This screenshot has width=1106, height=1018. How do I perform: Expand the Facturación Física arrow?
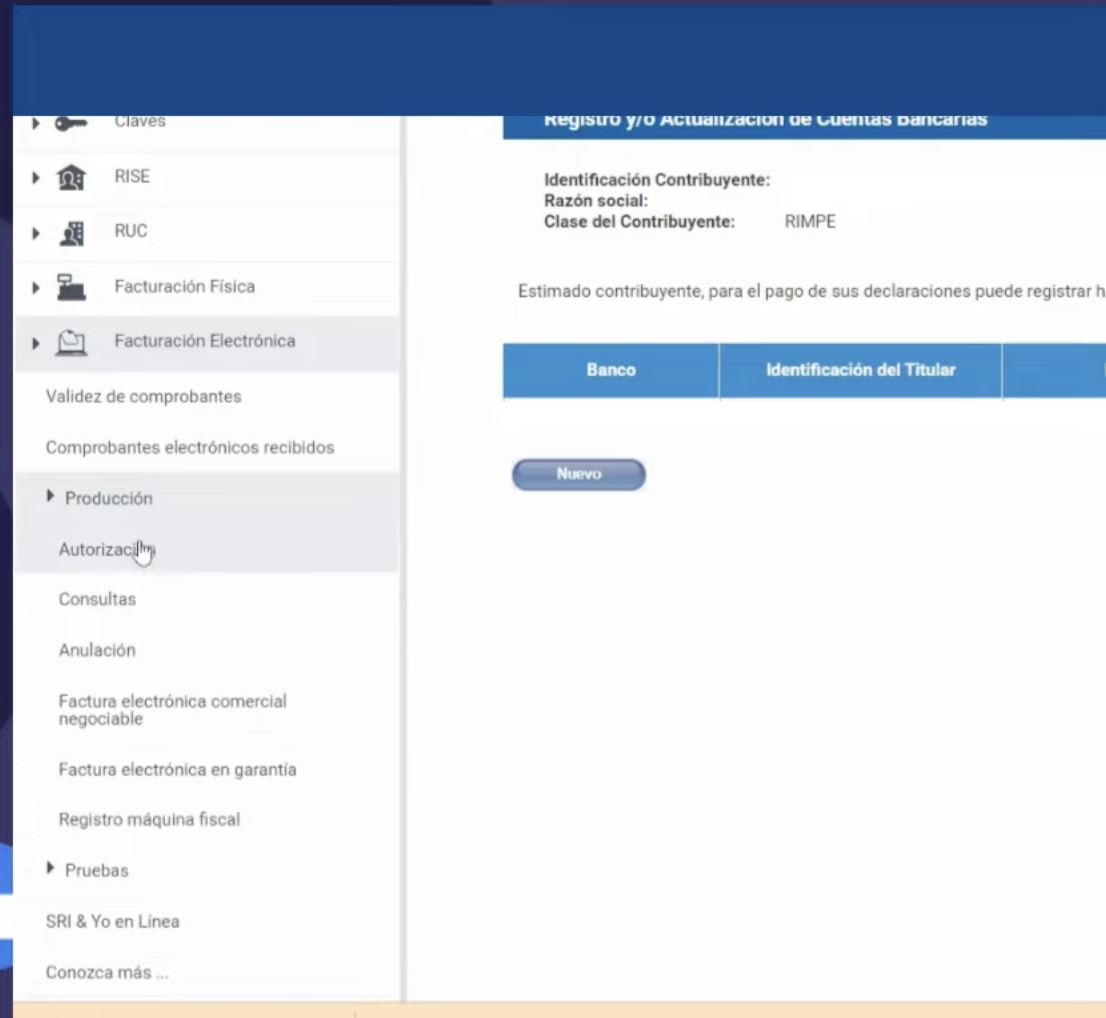tap(35, 287)
